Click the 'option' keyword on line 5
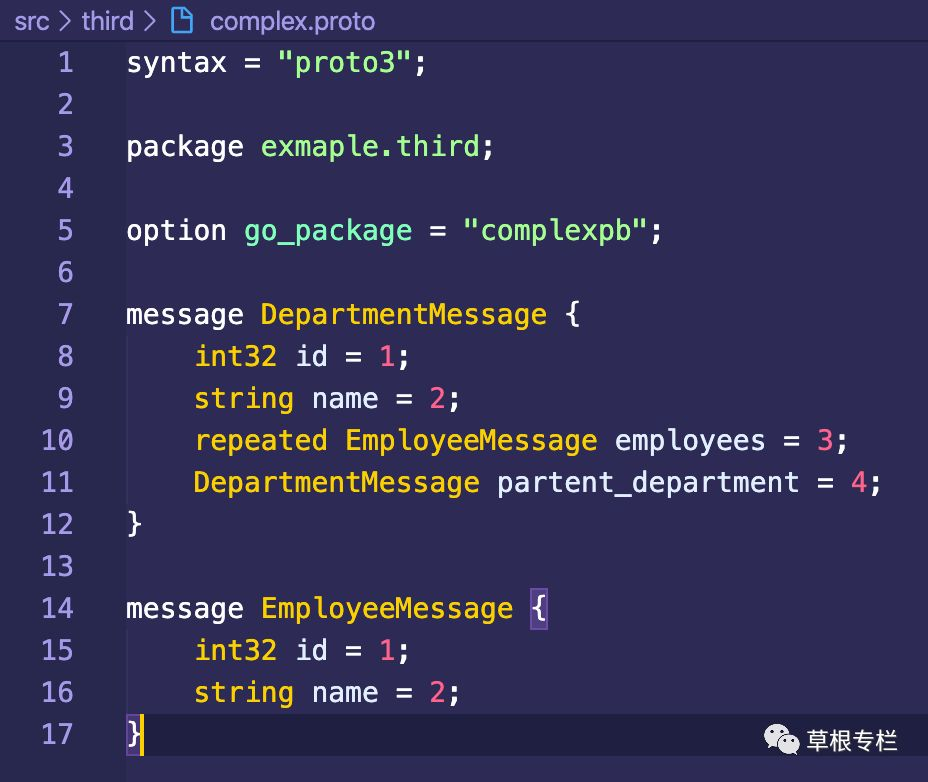This screenshot has width=928, height=782. point(176,230)
